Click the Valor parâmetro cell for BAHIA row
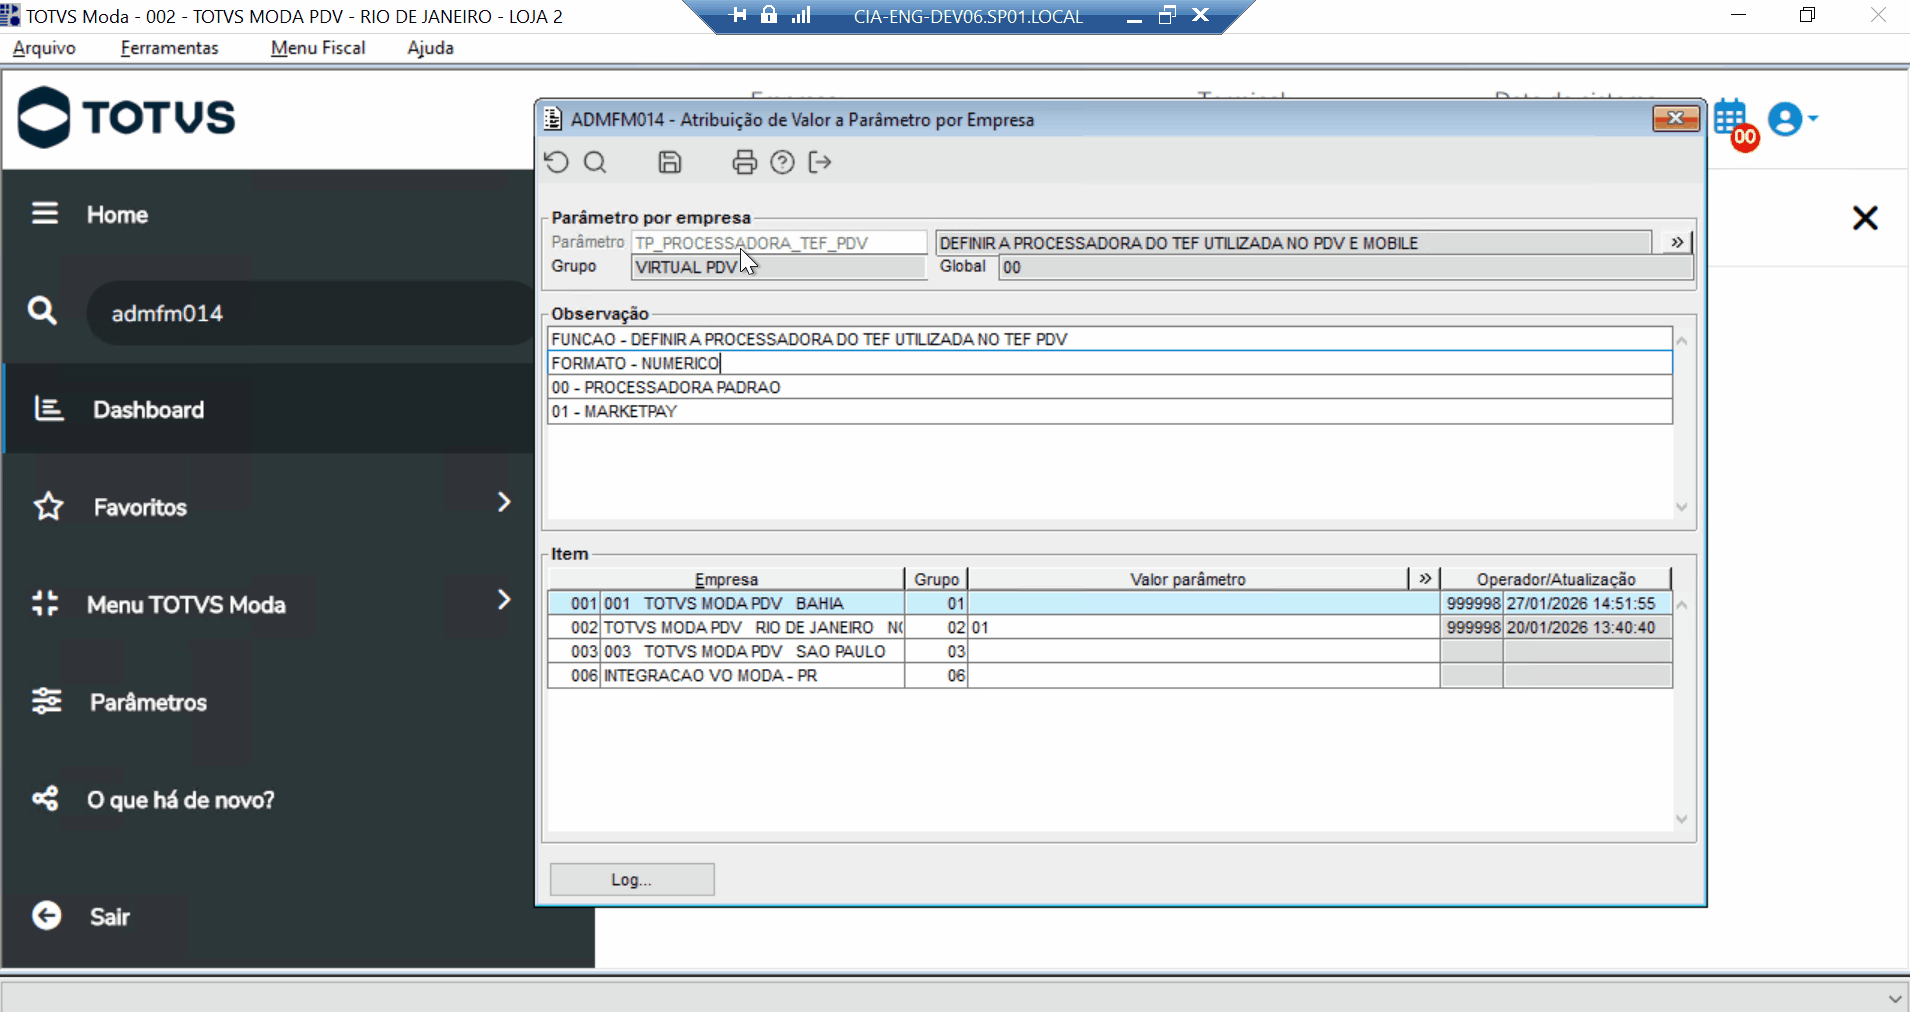1910x1012 pixels. coord(1204,603)
